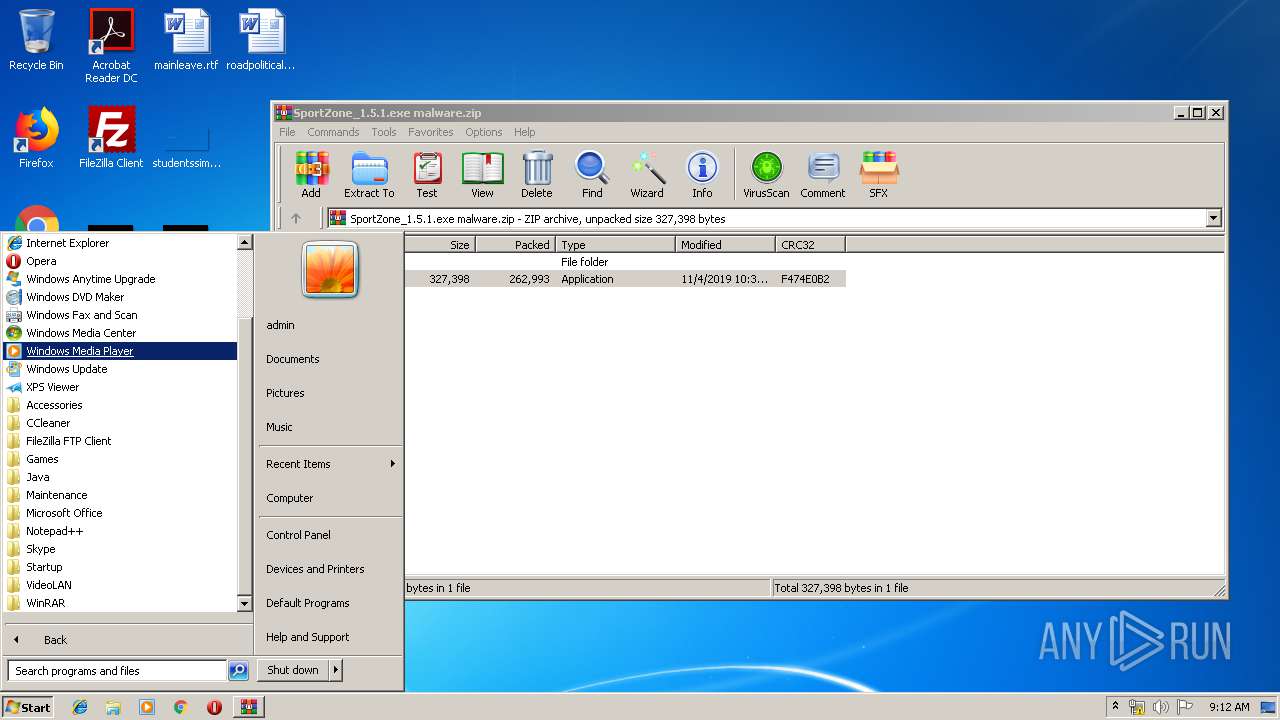Sort by the Packed column header
Screen dimensions: 1280x720
515,244
